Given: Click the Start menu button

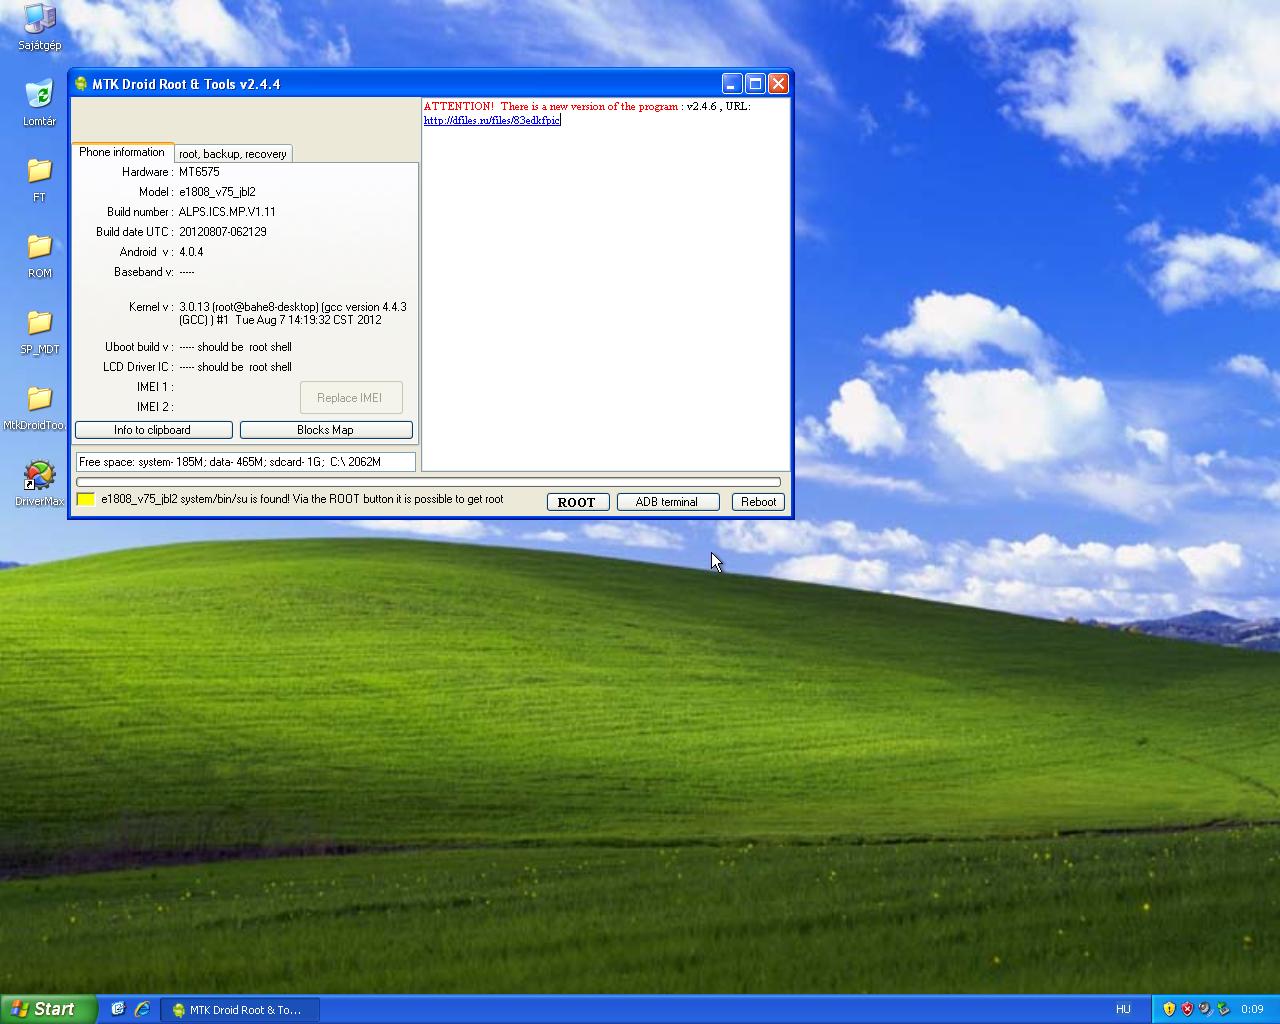Looking at the screenshot, I should point(48,1009).
